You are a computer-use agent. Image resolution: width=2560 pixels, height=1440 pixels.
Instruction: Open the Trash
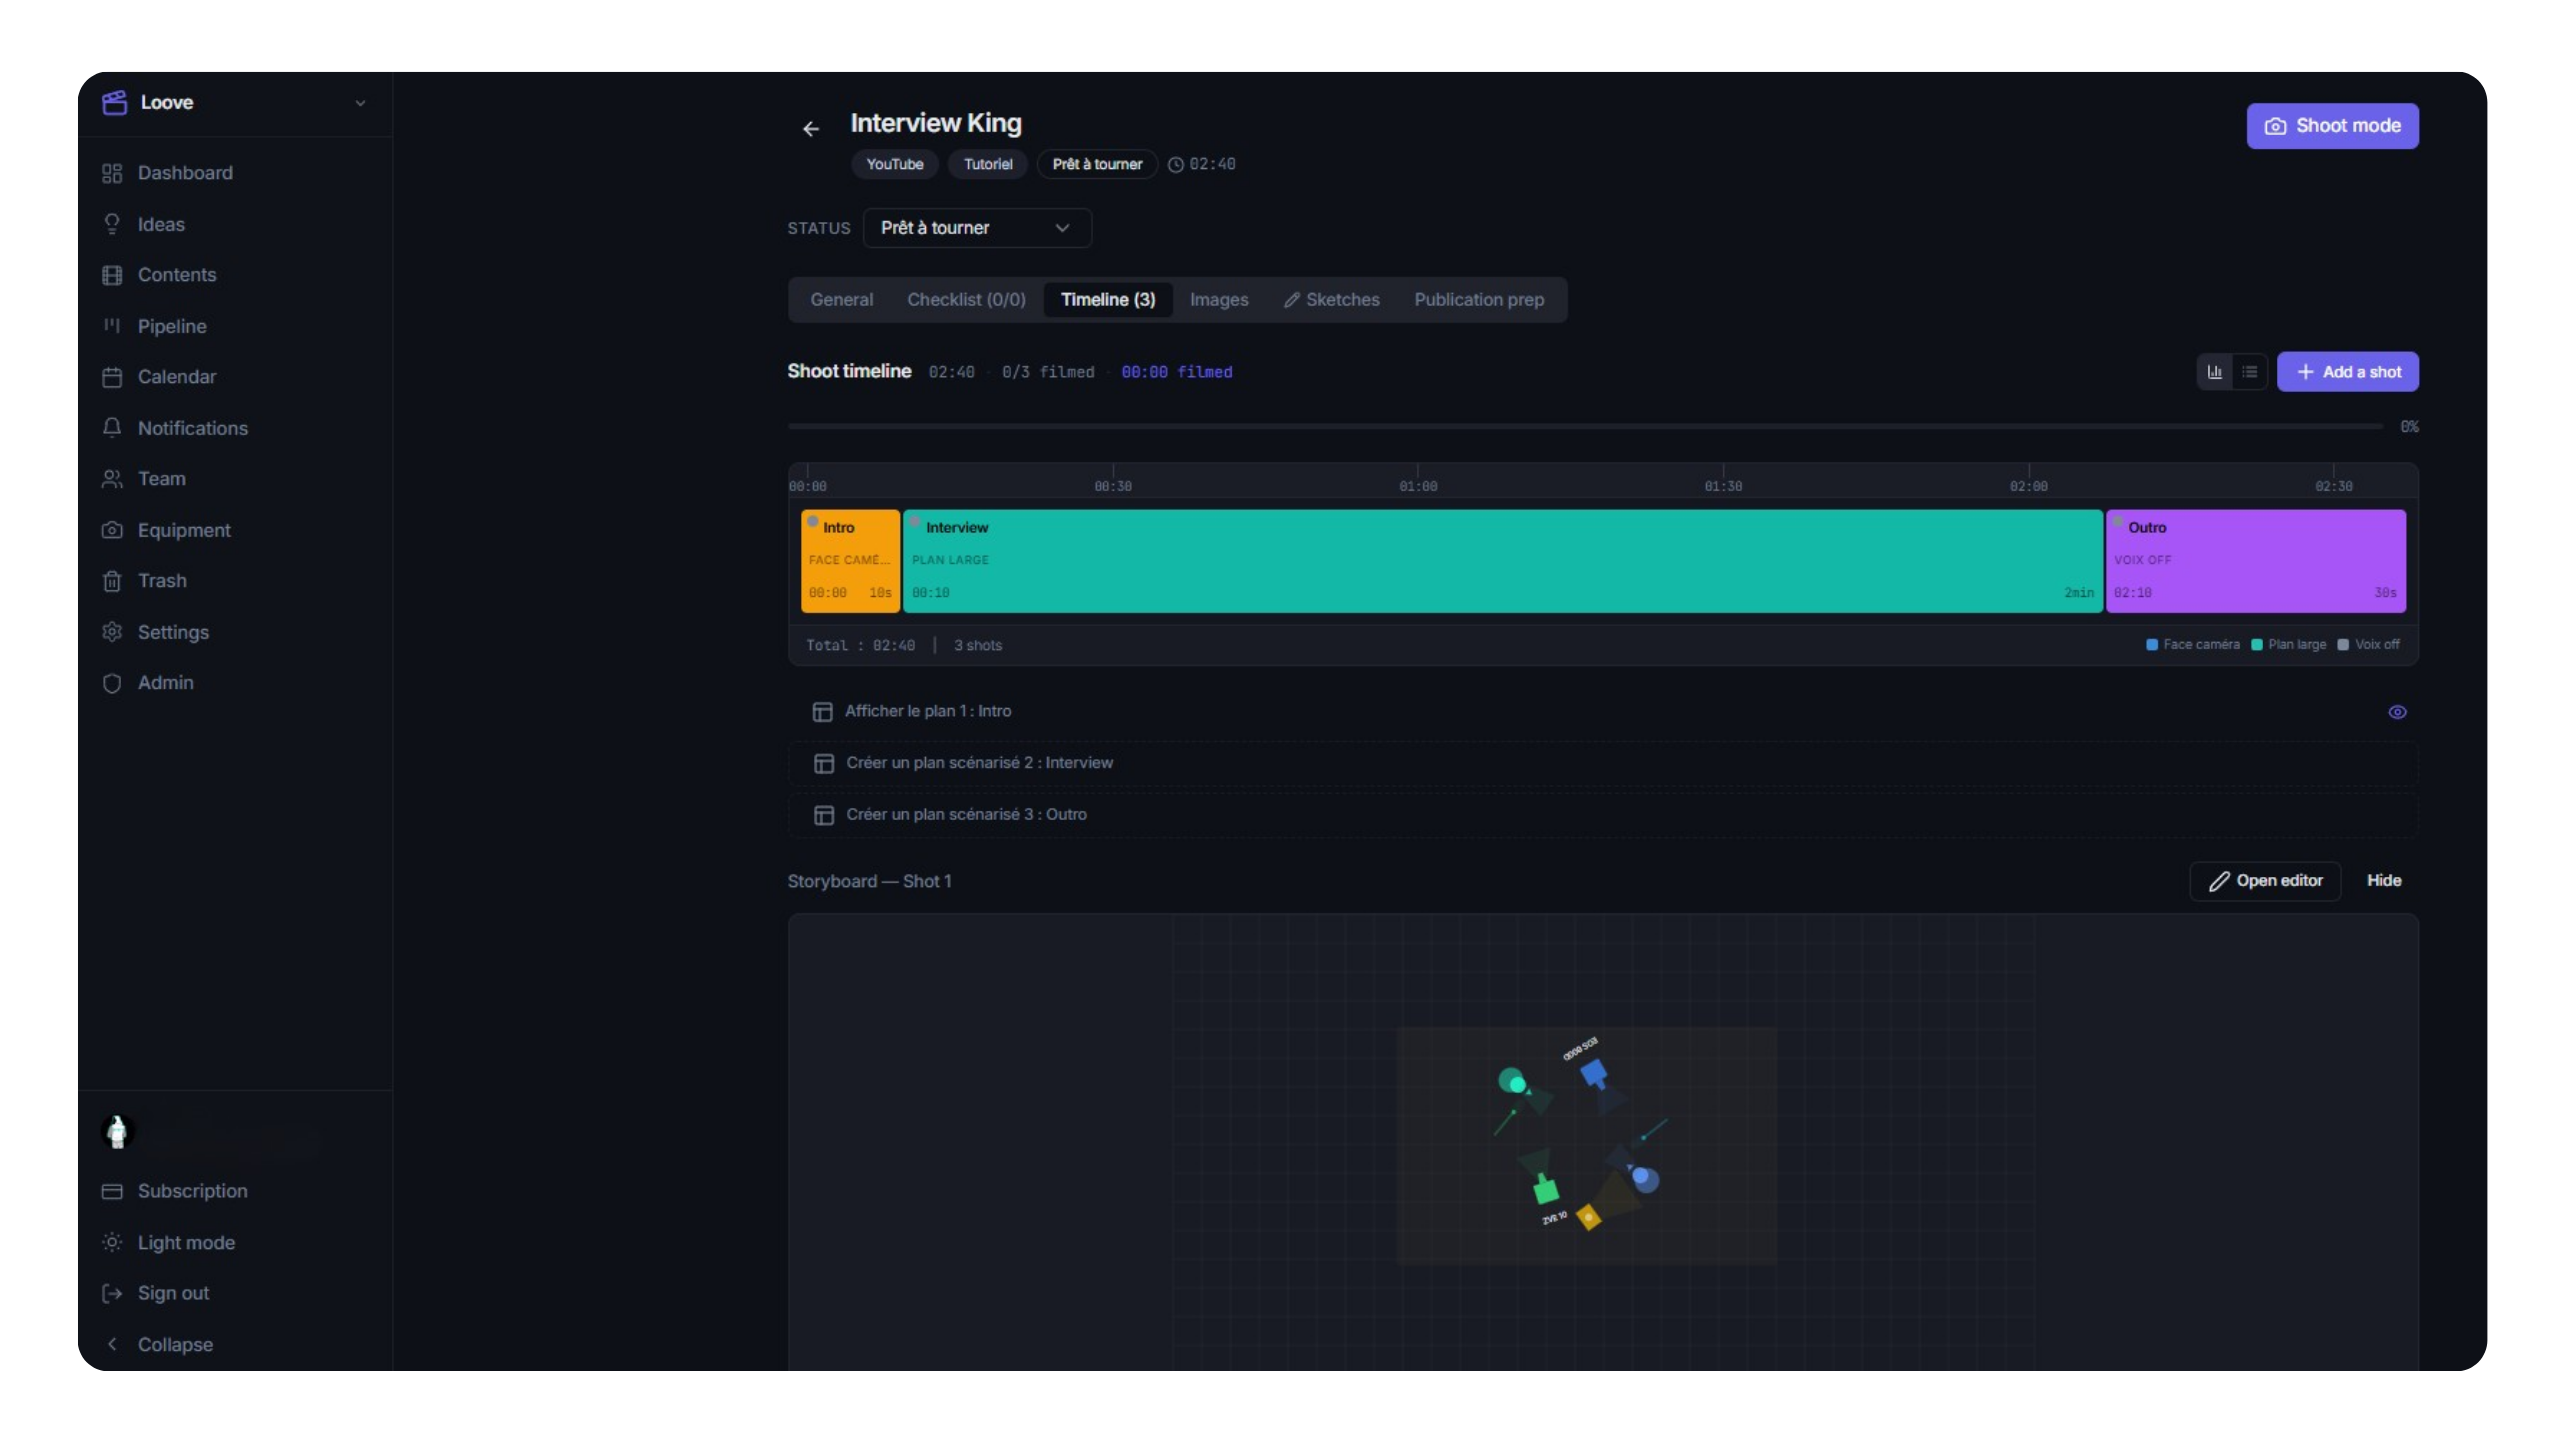(162, 580)
